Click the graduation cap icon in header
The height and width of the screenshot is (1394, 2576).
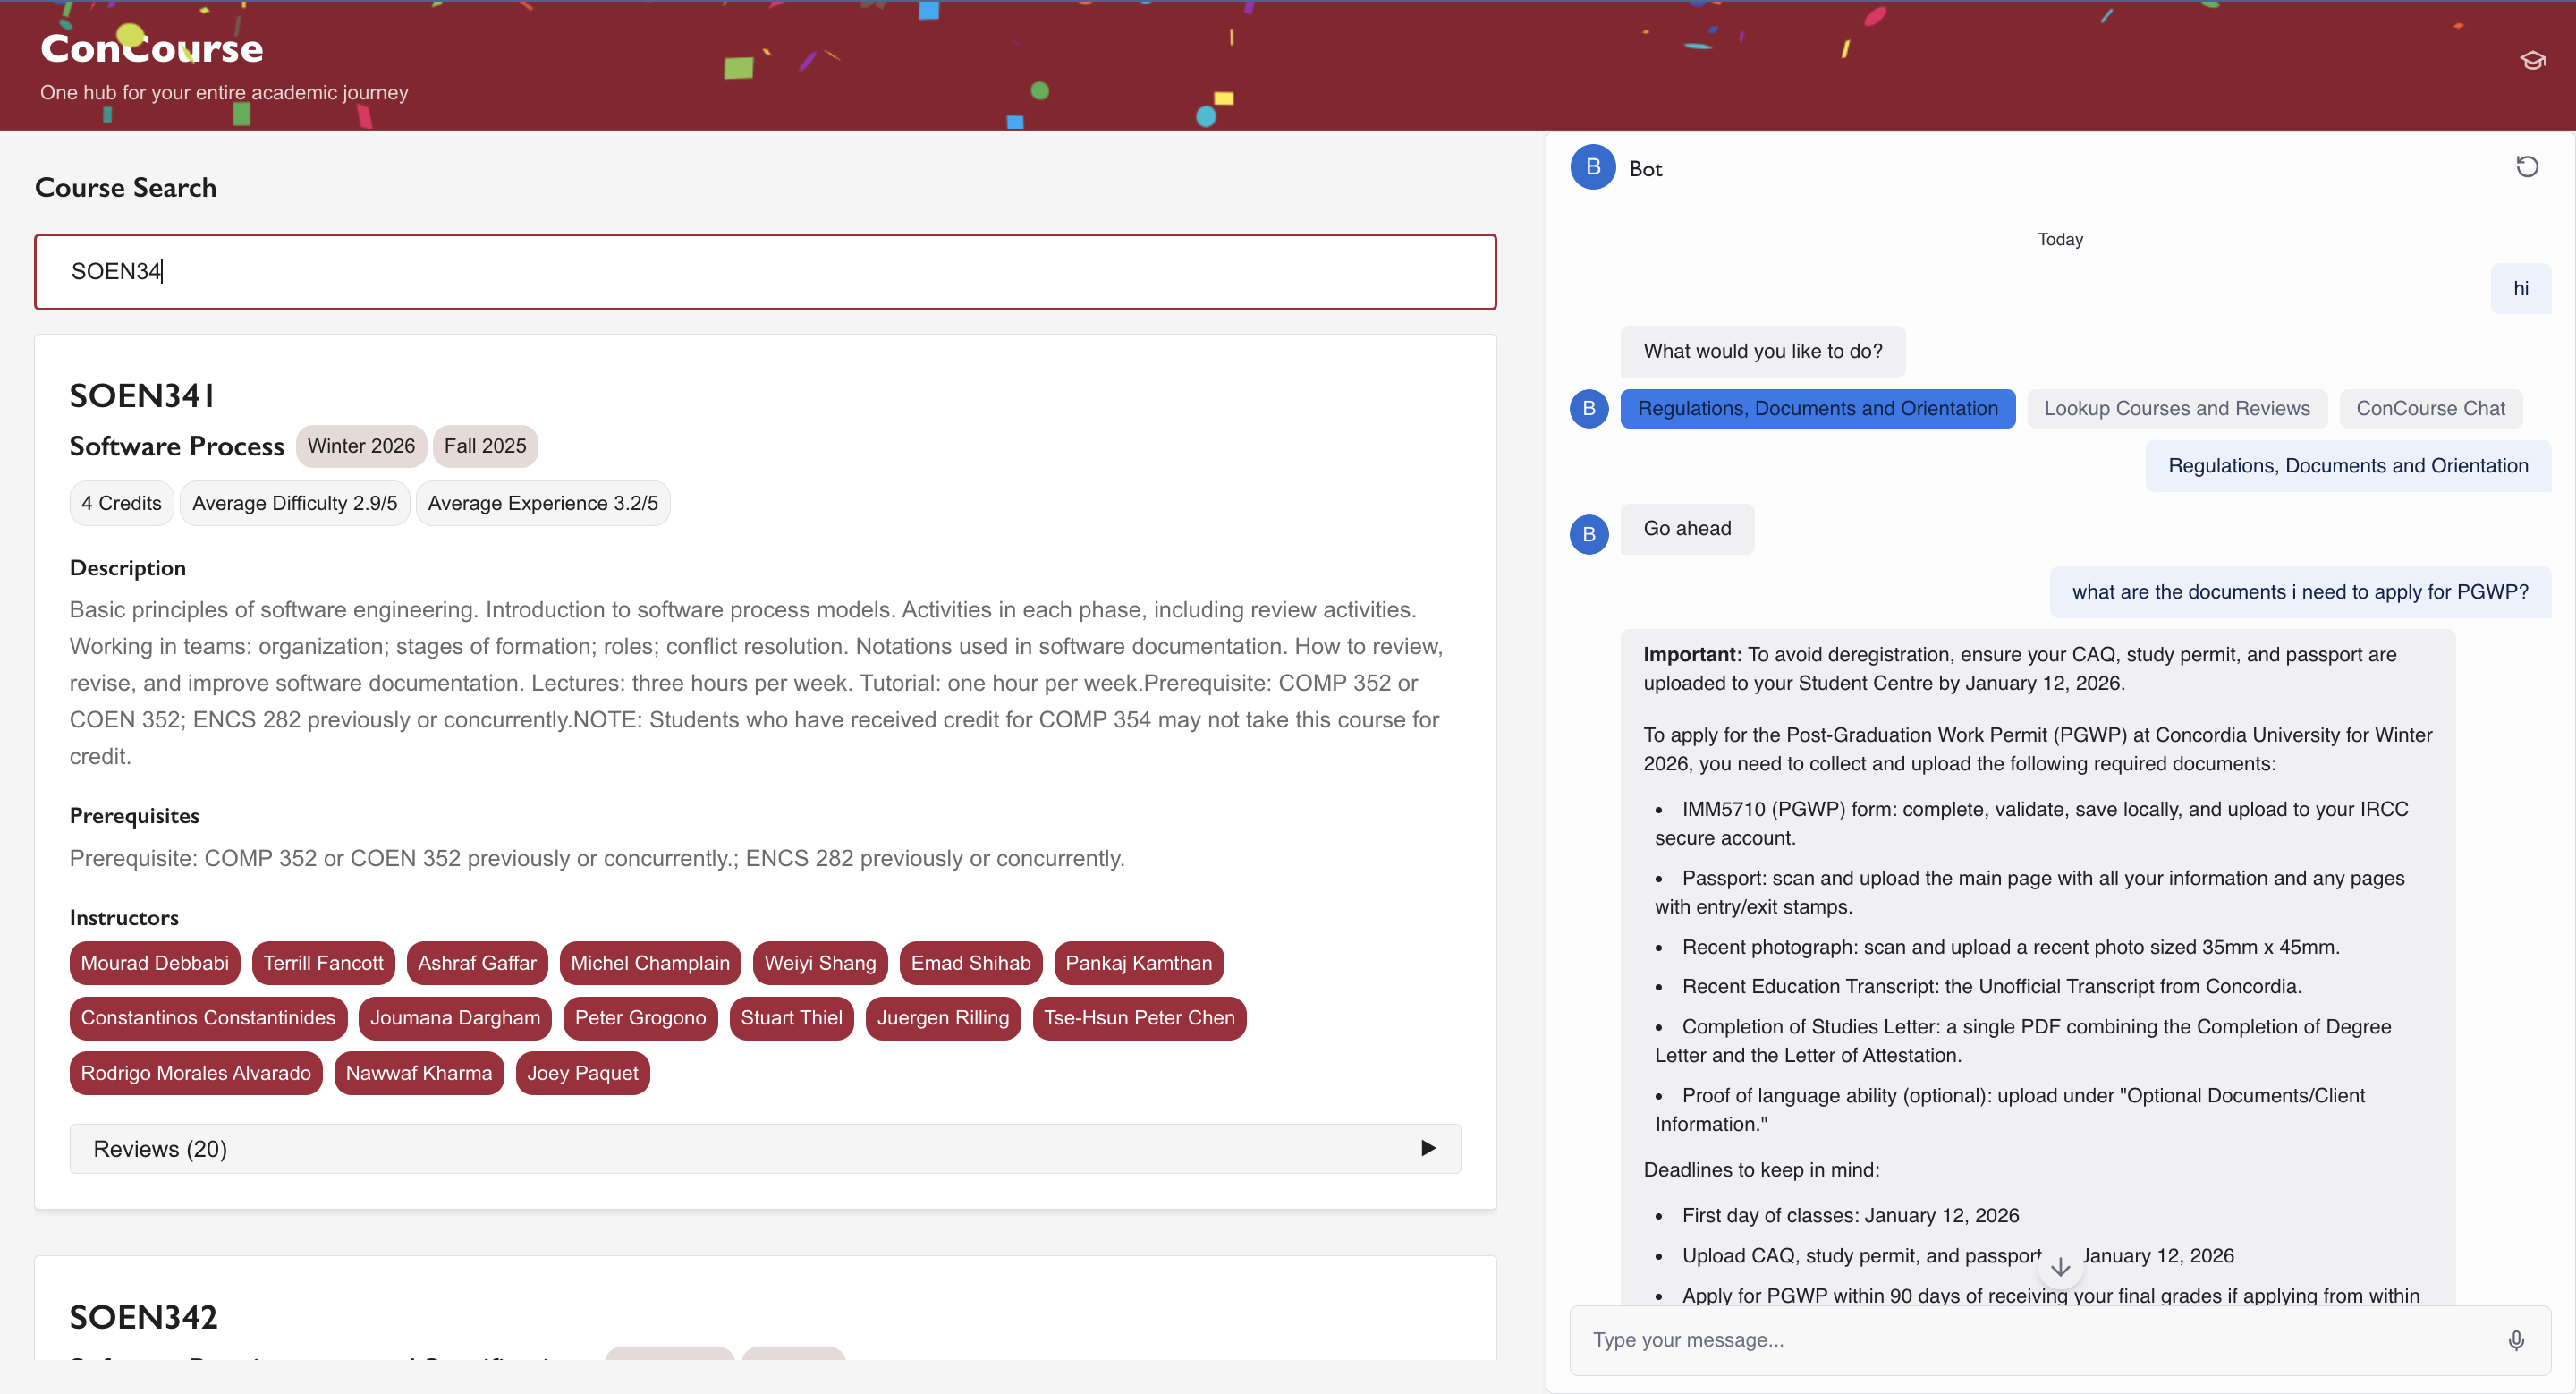(x=2532, y=61)
